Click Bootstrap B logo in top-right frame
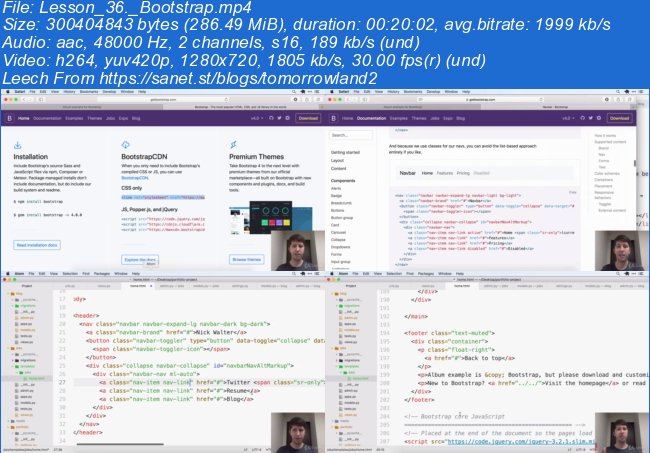 pos(333,118)
